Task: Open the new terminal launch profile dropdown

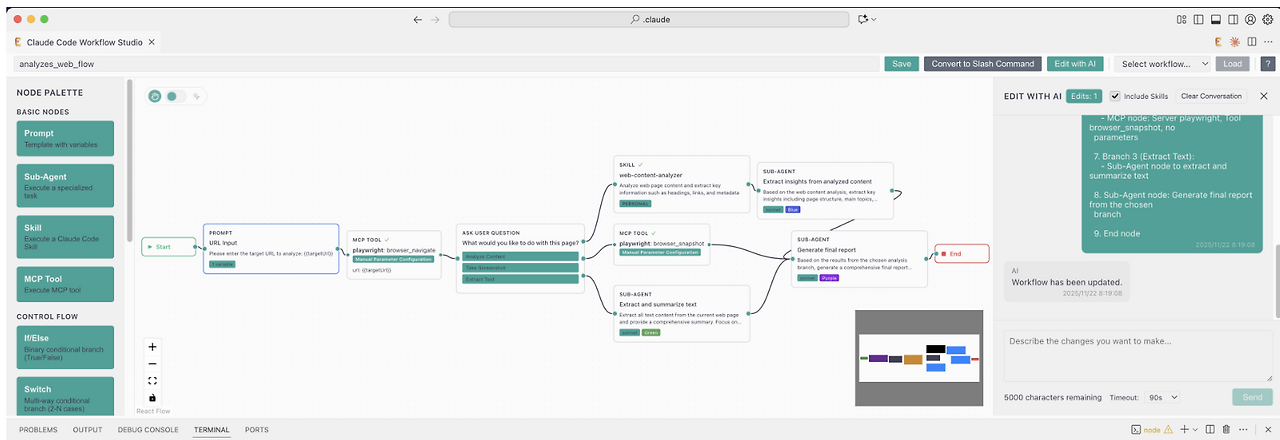Action: pos(1195,429)
